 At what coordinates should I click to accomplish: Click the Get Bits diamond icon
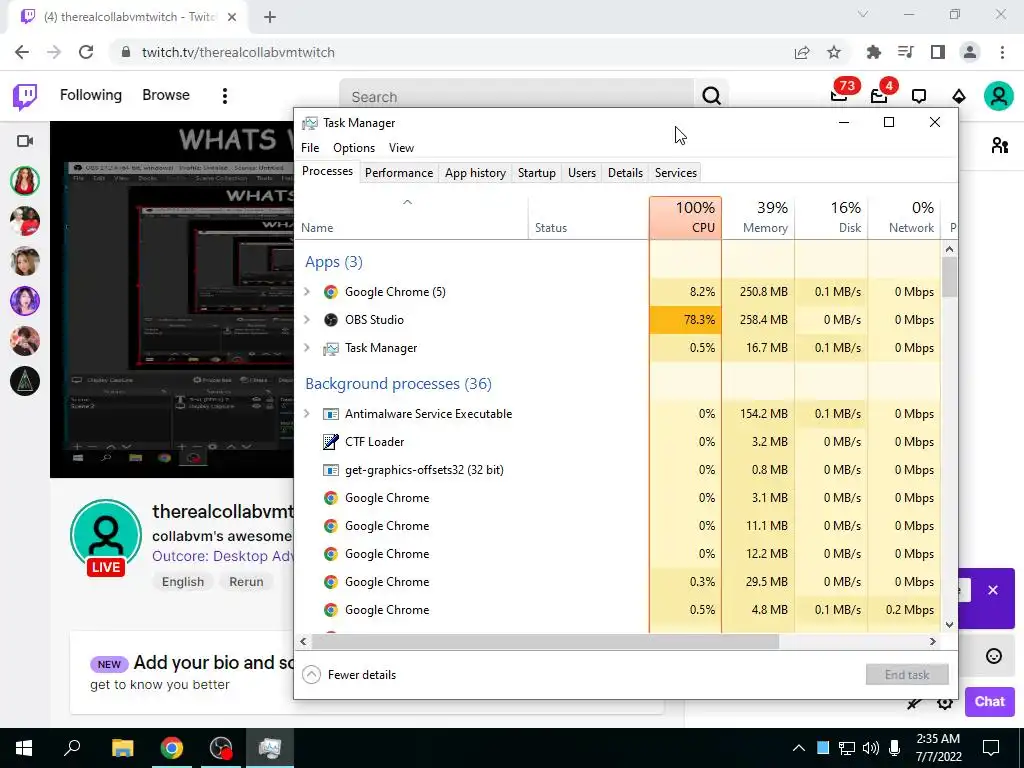(959, 97)
